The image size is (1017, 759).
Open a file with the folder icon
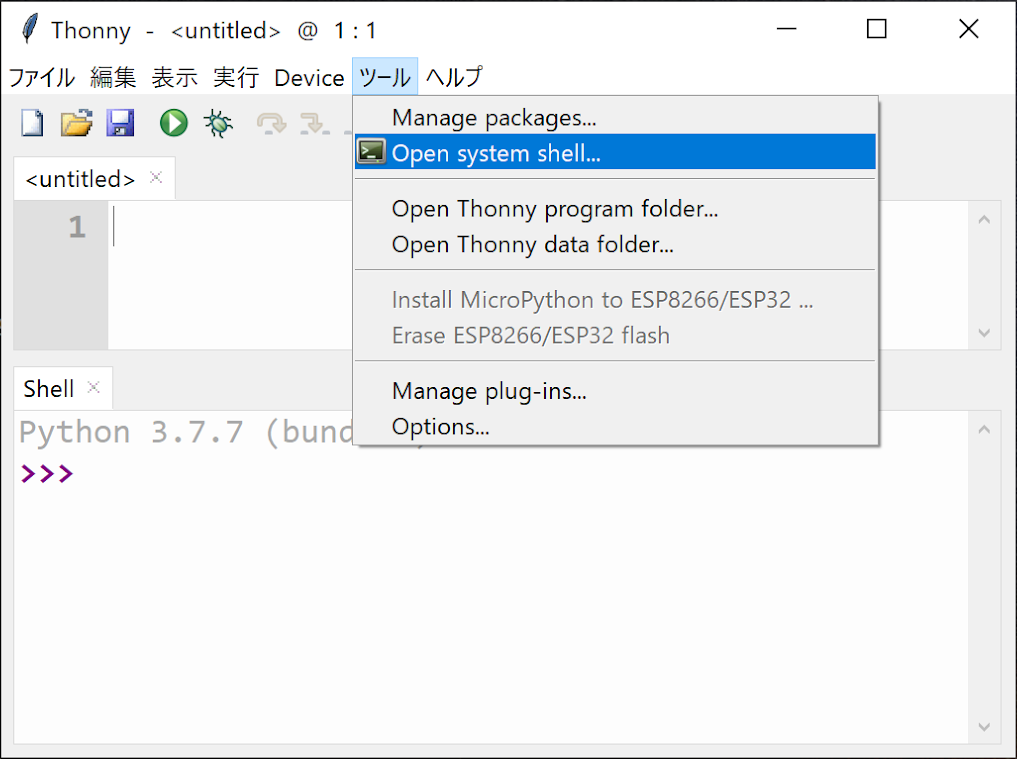77,123
